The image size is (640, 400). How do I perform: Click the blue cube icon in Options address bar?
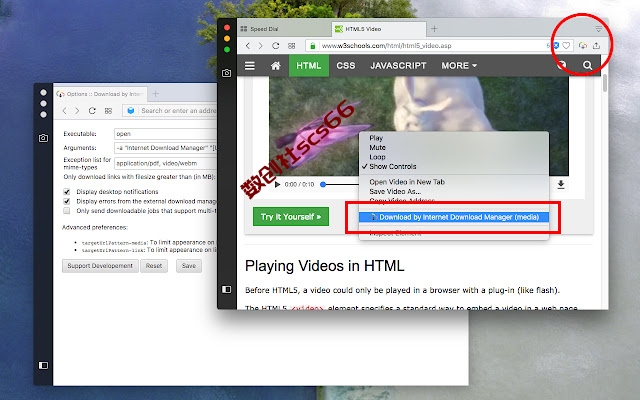coord(131,111)
